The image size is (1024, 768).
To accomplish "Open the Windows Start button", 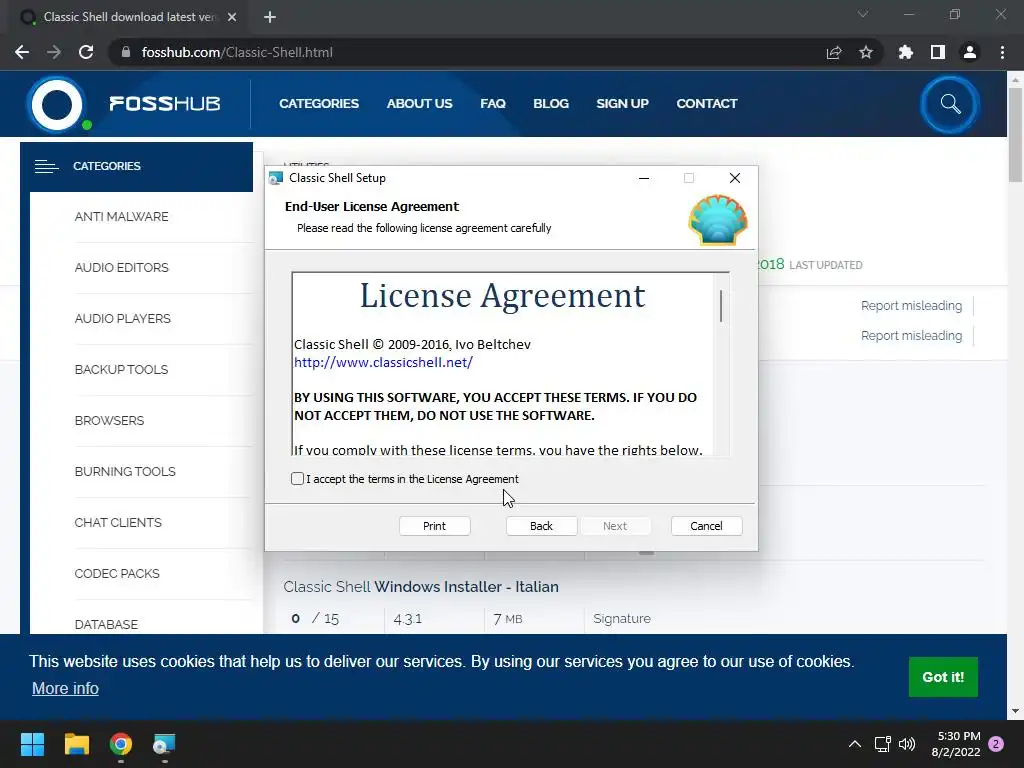I will (32, 744).
